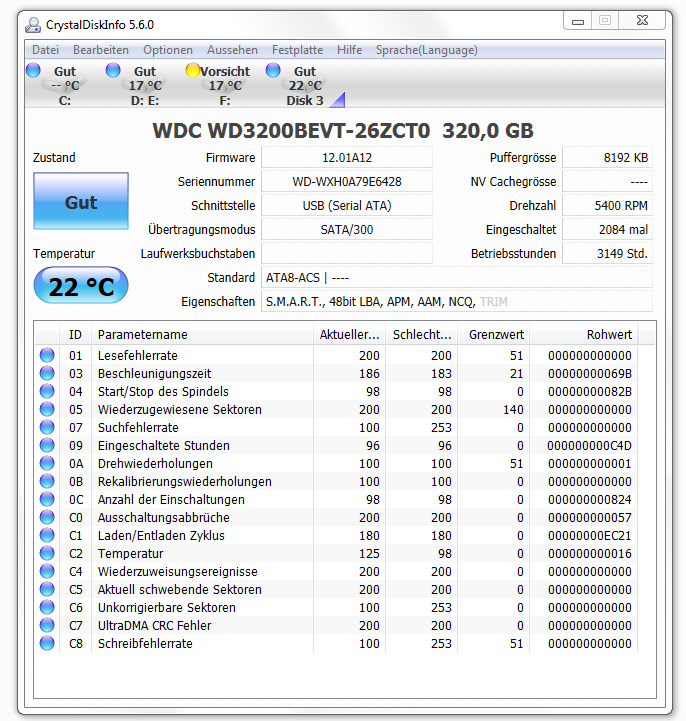Viewport: 686px width, 721px height.
Task: Select disk C: status orb
Action: [33, 70]
